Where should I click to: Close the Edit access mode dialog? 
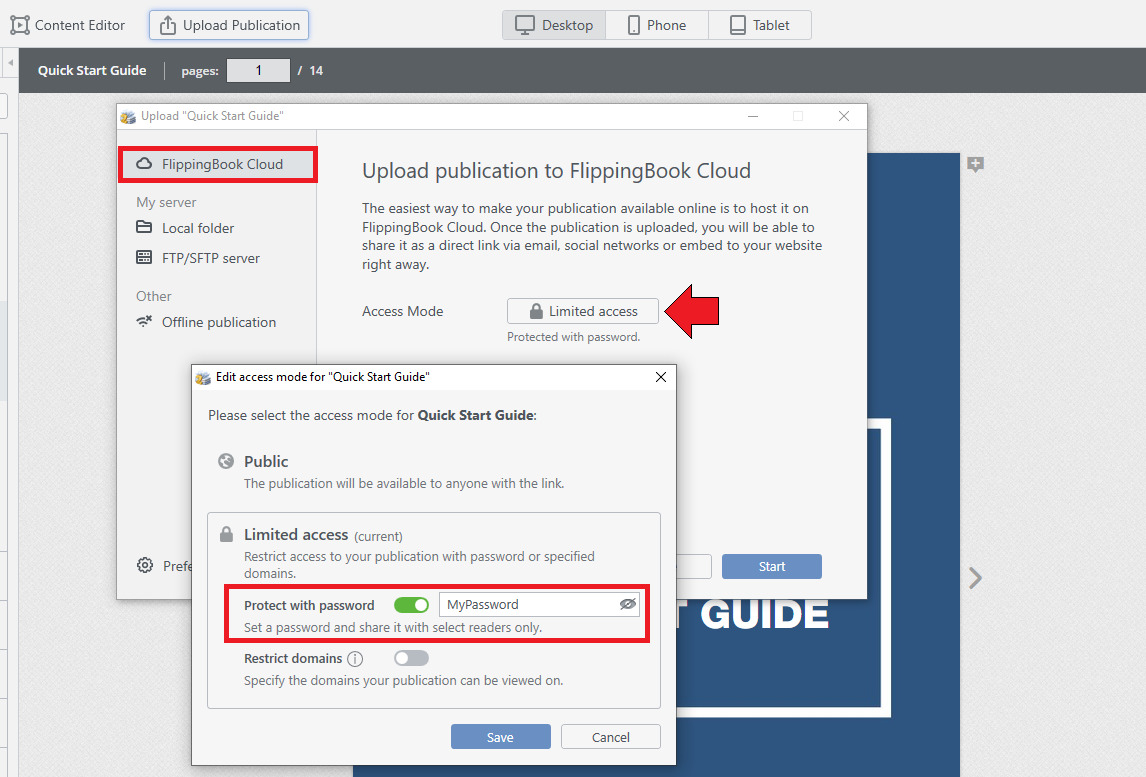pos(661,377)
